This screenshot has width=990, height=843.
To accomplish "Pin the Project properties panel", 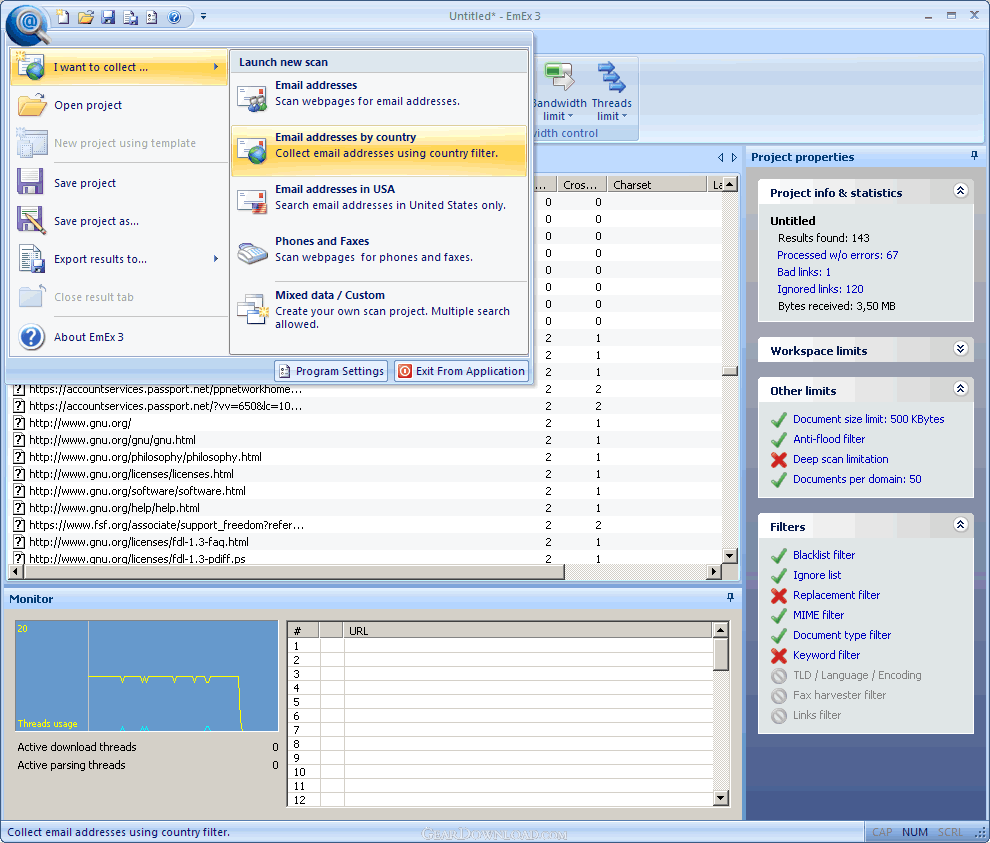I will 974,156.
